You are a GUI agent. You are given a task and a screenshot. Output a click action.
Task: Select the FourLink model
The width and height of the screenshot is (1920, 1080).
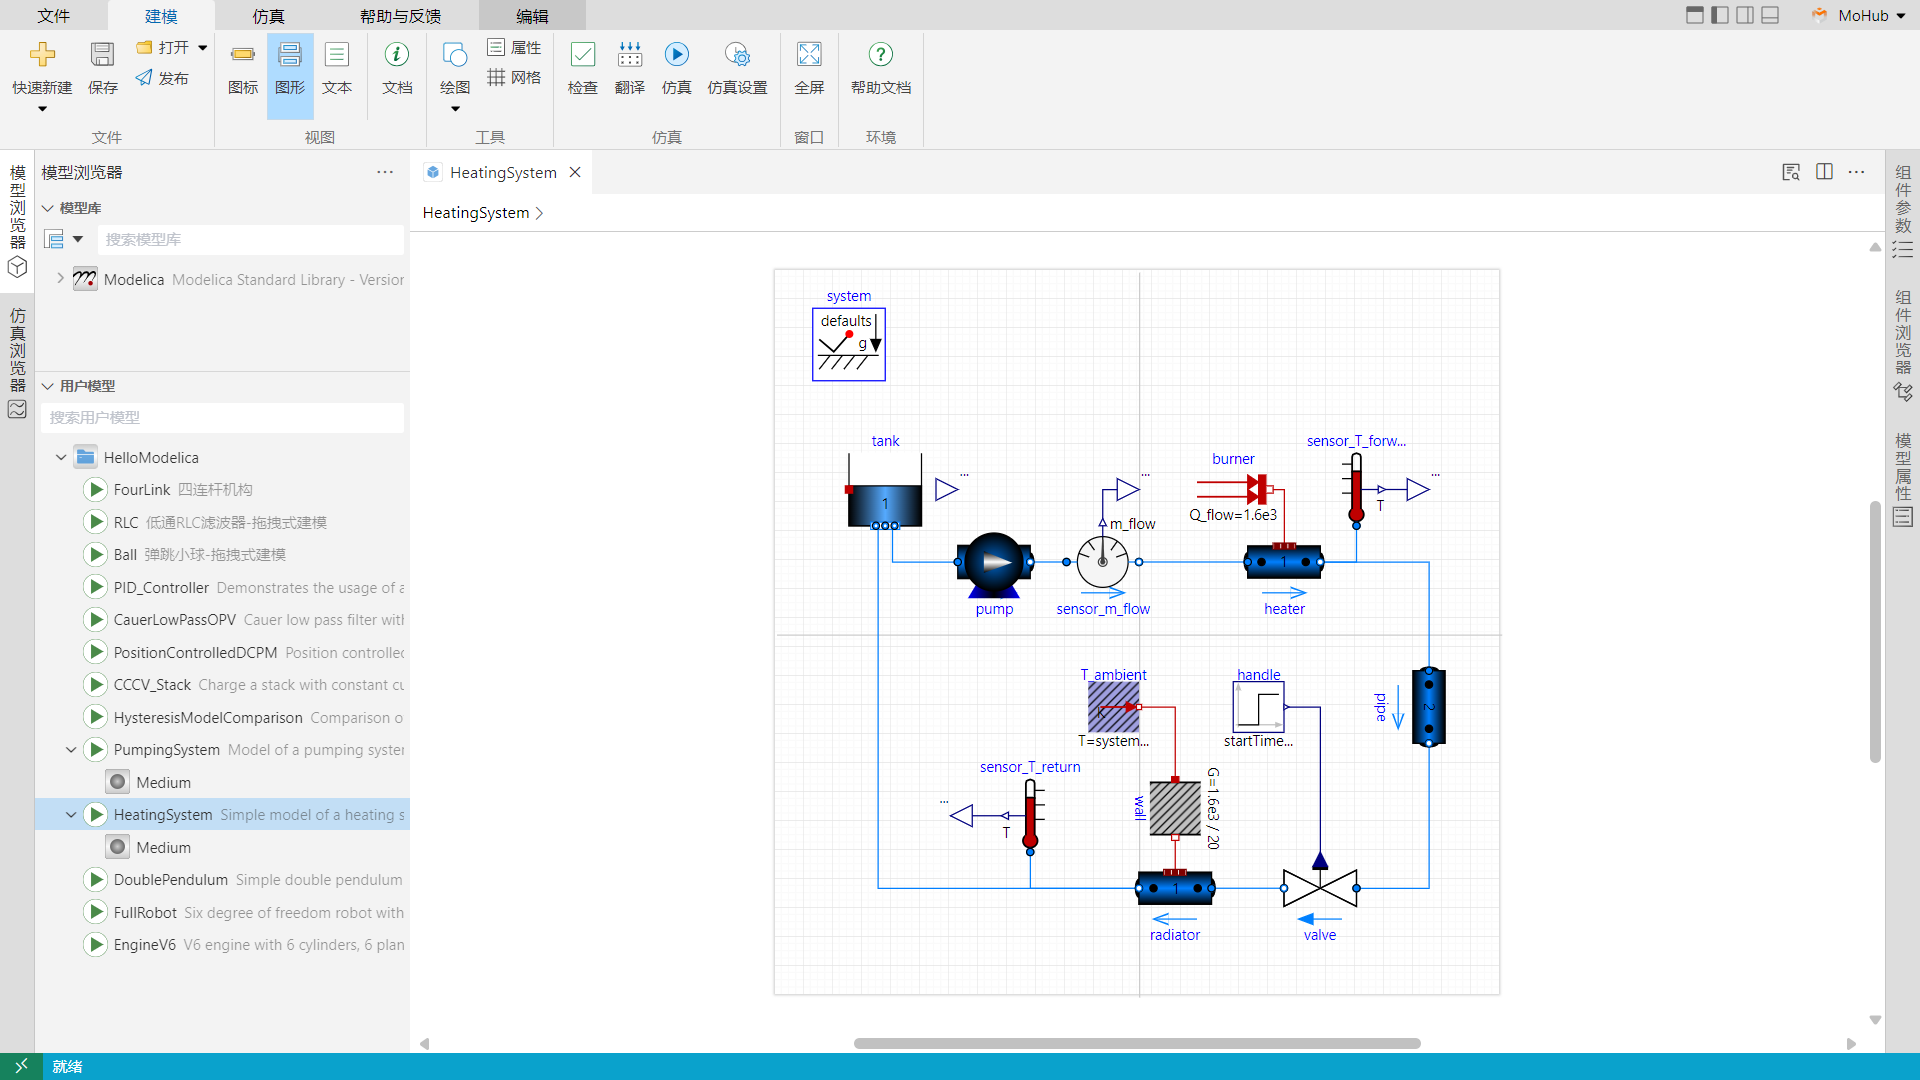[x=222, y=490]
